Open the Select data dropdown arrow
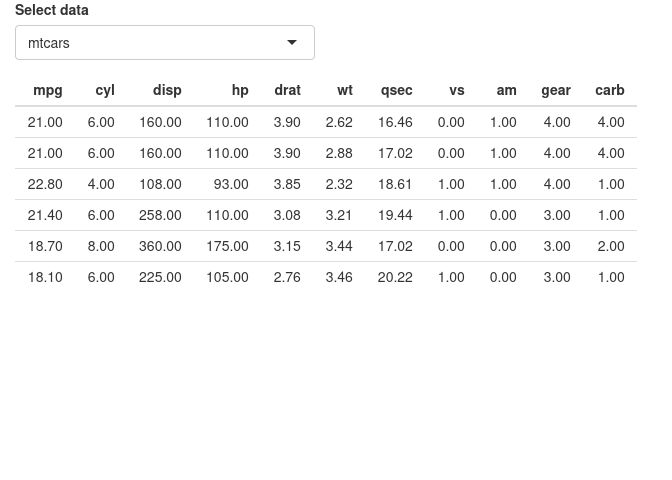Image resolution: width=672 pixels, height=480 pixels. pos(292,42)
